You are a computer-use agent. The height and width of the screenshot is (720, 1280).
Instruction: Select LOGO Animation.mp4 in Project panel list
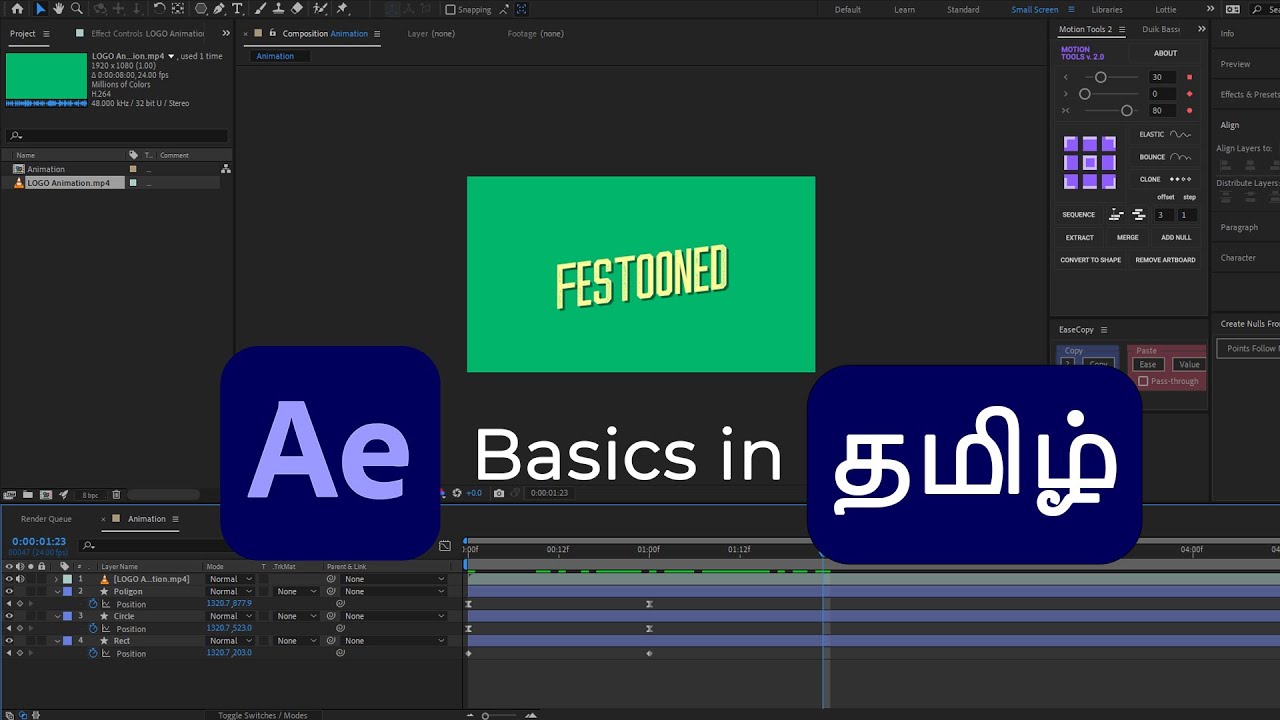(x=68, y=183)
